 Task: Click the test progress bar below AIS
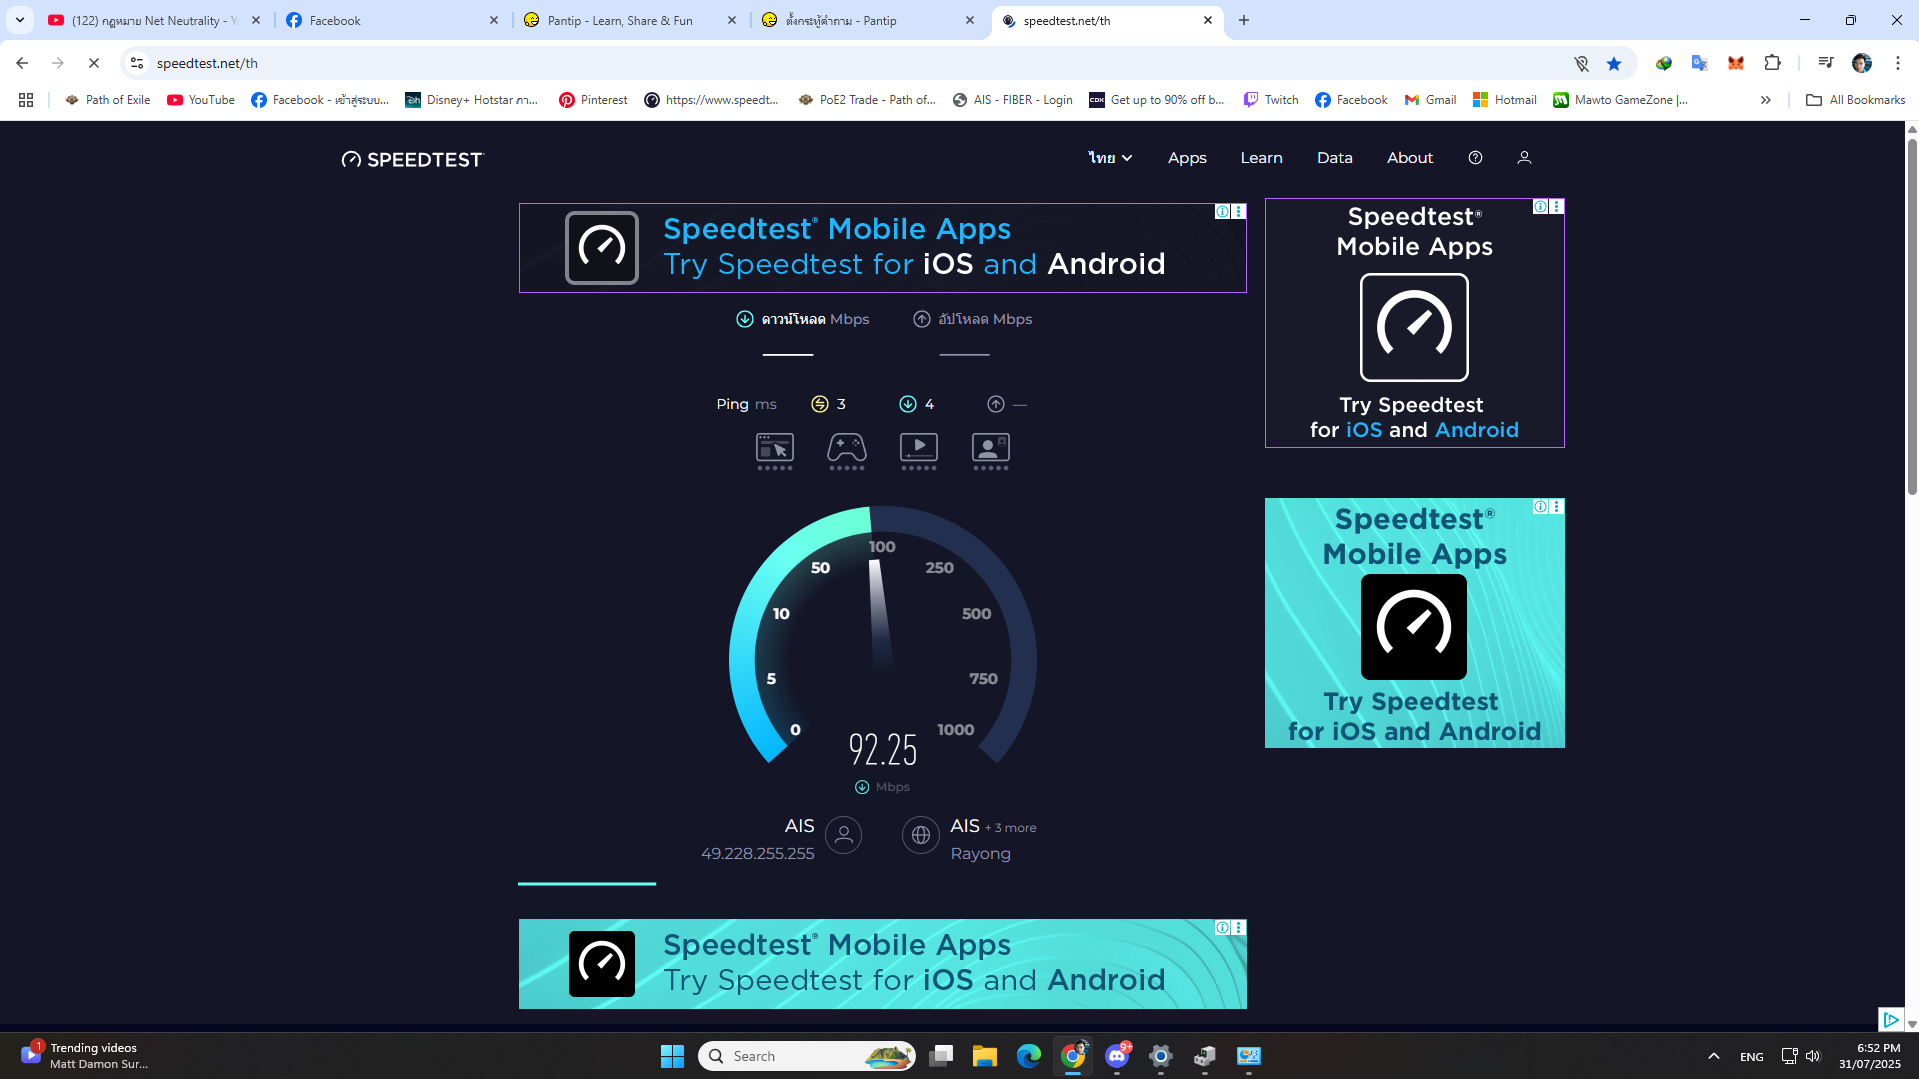click(587, 884)
